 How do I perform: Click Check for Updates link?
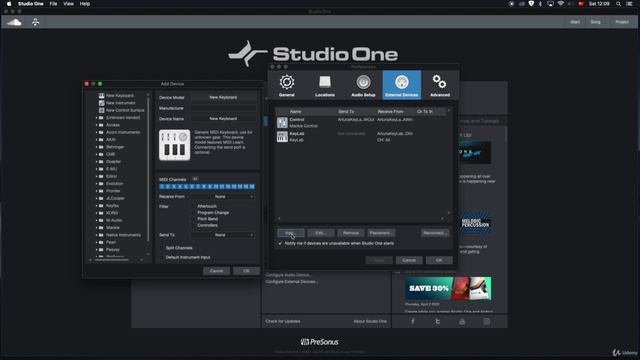tap(283, 321)
